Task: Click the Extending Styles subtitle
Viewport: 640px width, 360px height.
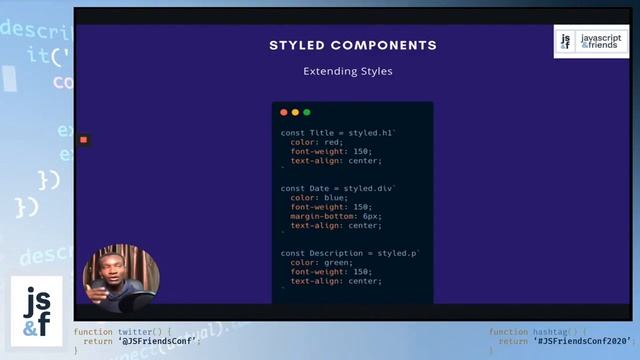Action: tap(348, 71)
